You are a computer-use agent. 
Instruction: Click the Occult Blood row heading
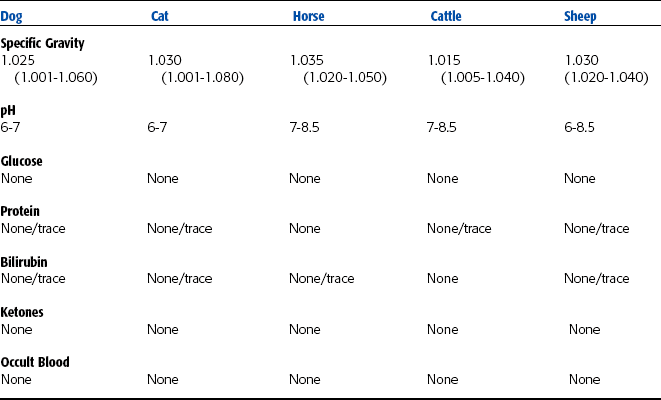(x=35, y=363)
